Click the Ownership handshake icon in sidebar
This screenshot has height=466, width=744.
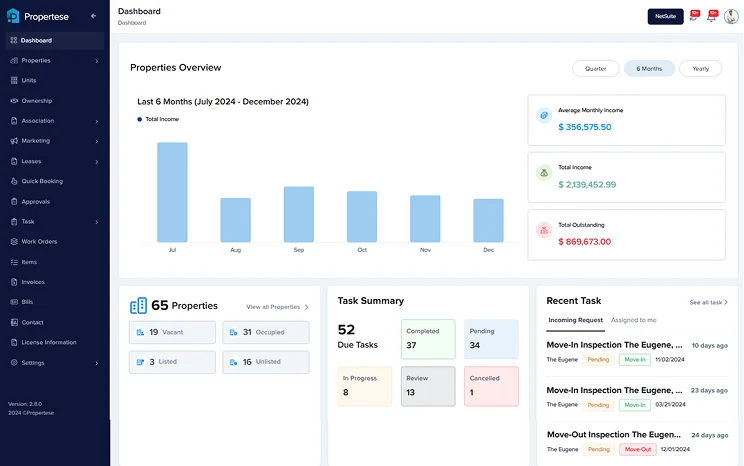[x=13, y=101]
